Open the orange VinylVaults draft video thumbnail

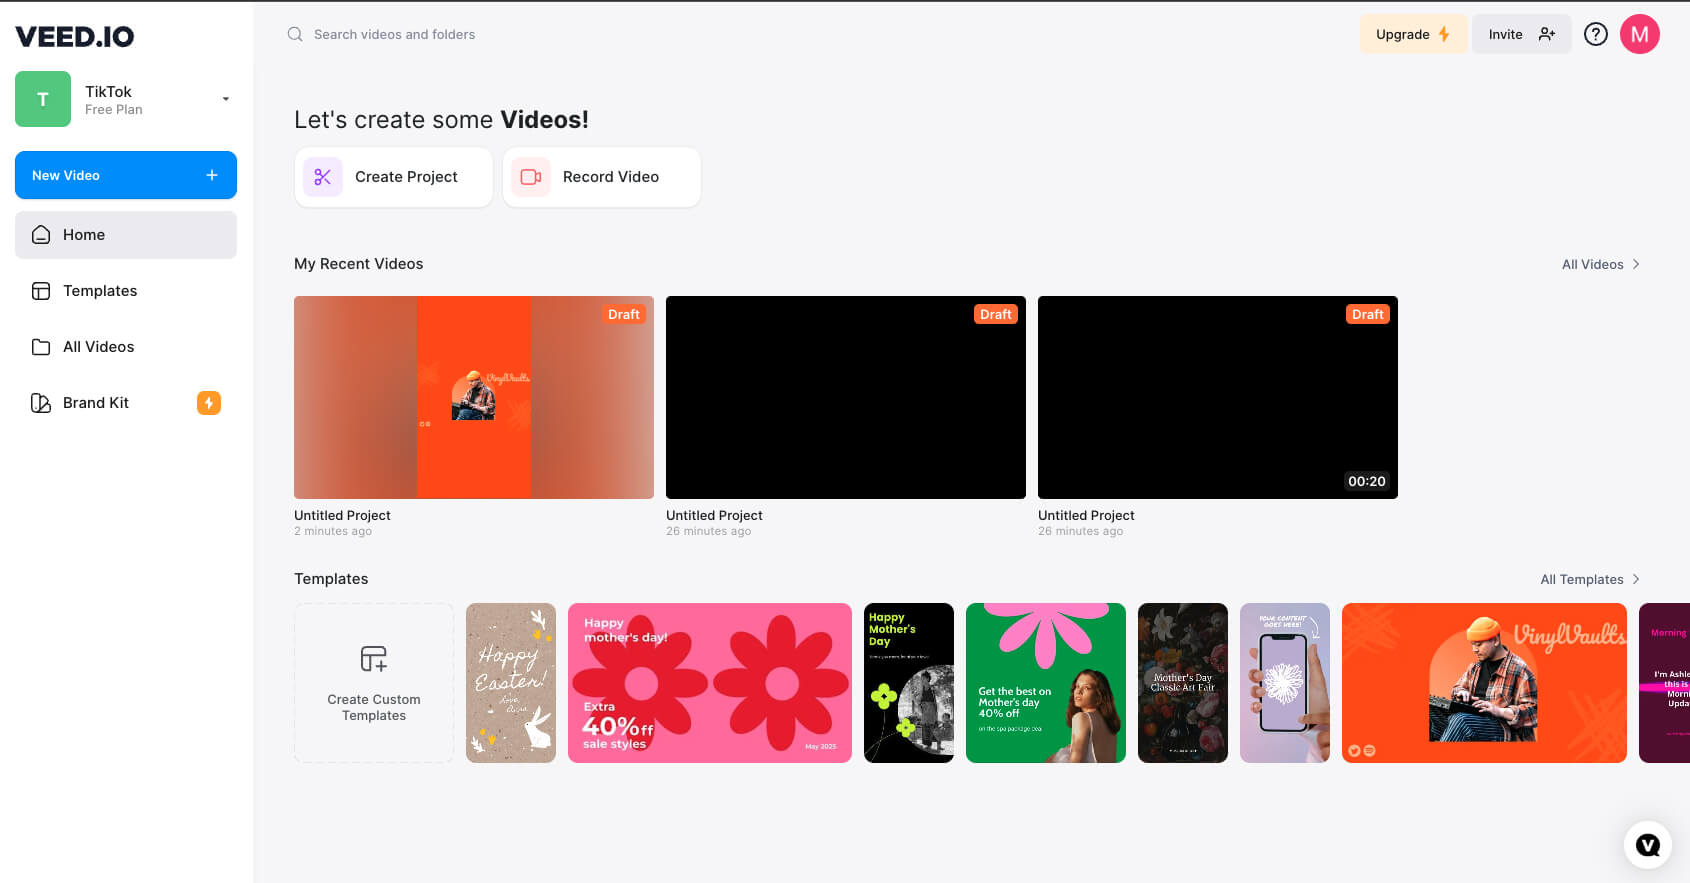474,397
